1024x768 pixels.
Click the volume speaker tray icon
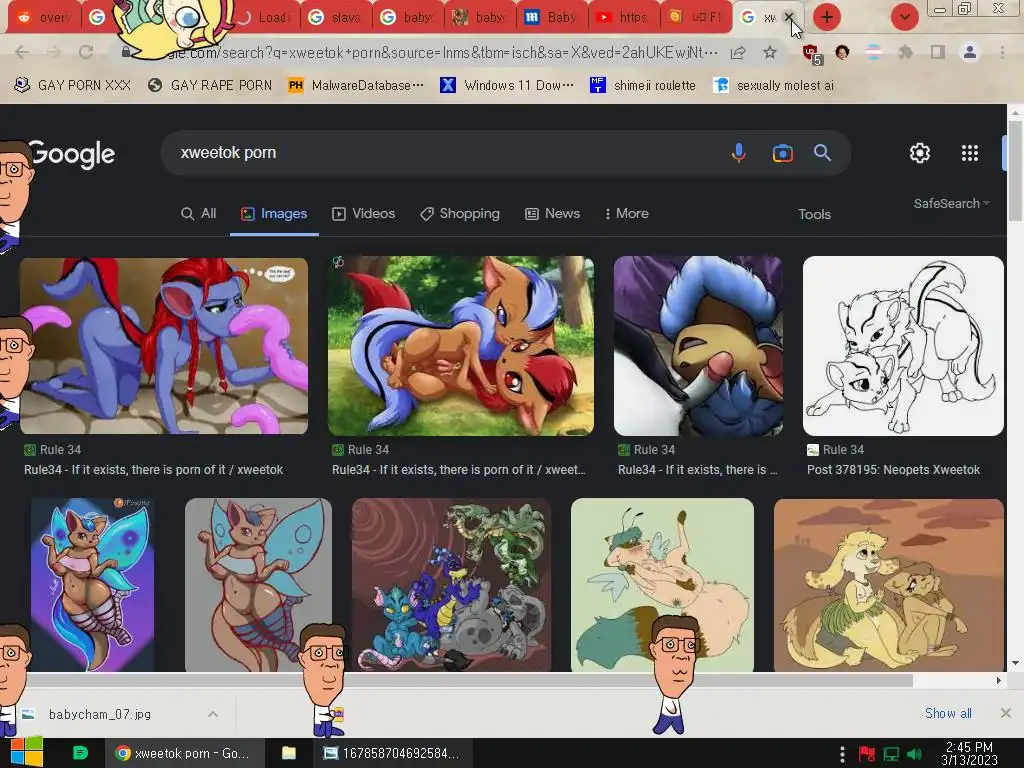[914, 754]
